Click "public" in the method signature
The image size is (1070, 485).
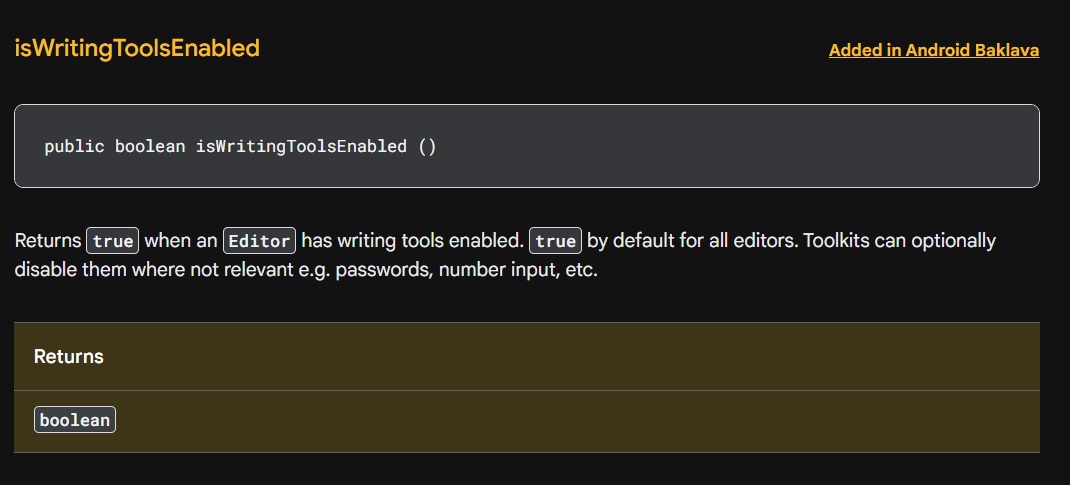(74, 147)
